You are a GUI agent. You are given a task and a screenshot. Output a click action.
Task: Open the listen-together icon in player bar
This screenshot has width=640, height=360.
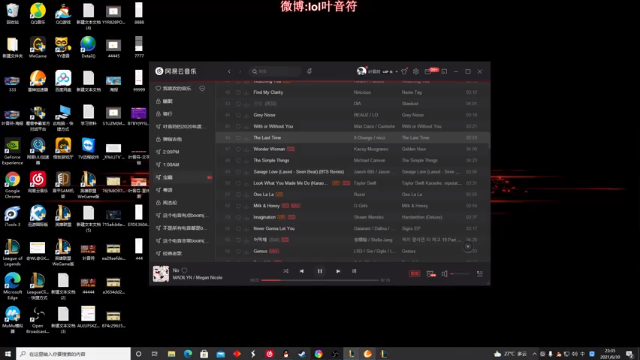point(431,274)
